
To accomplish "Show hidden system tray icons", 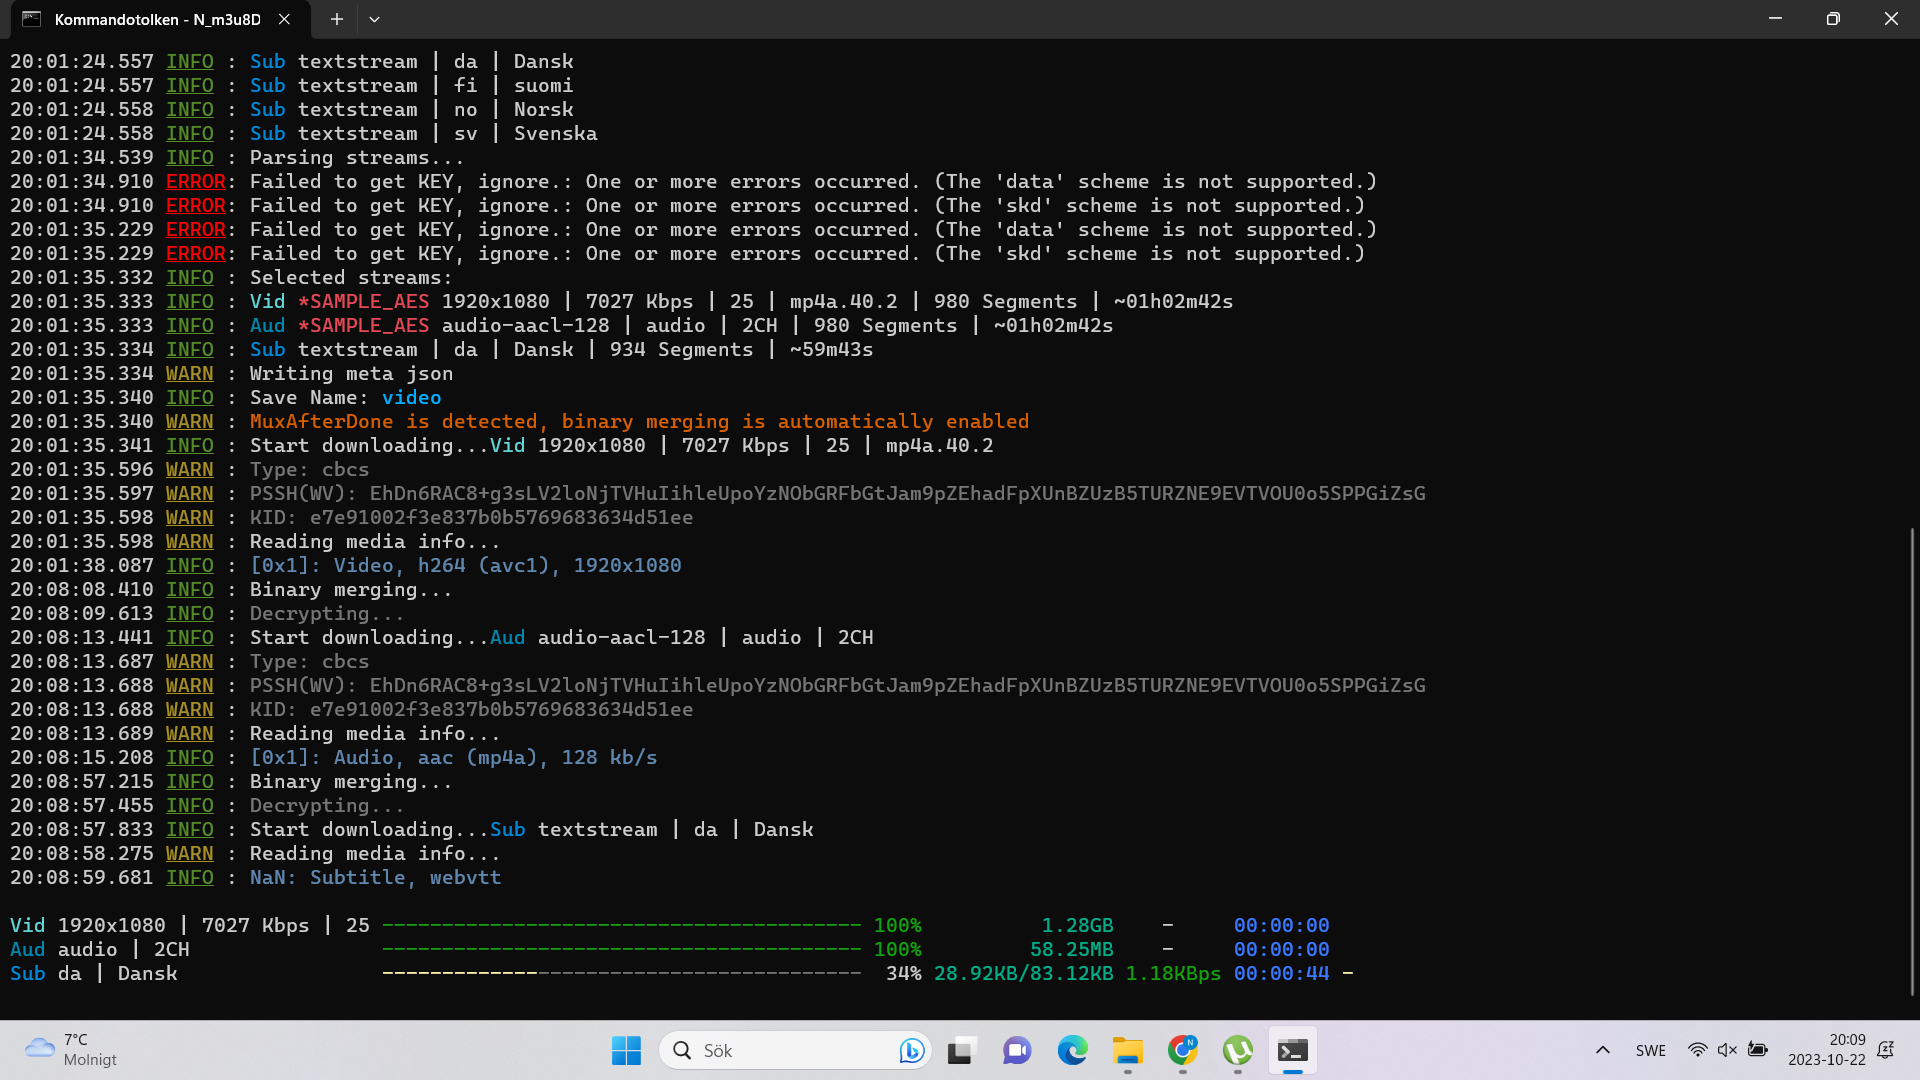I will click(1602, 1050).
